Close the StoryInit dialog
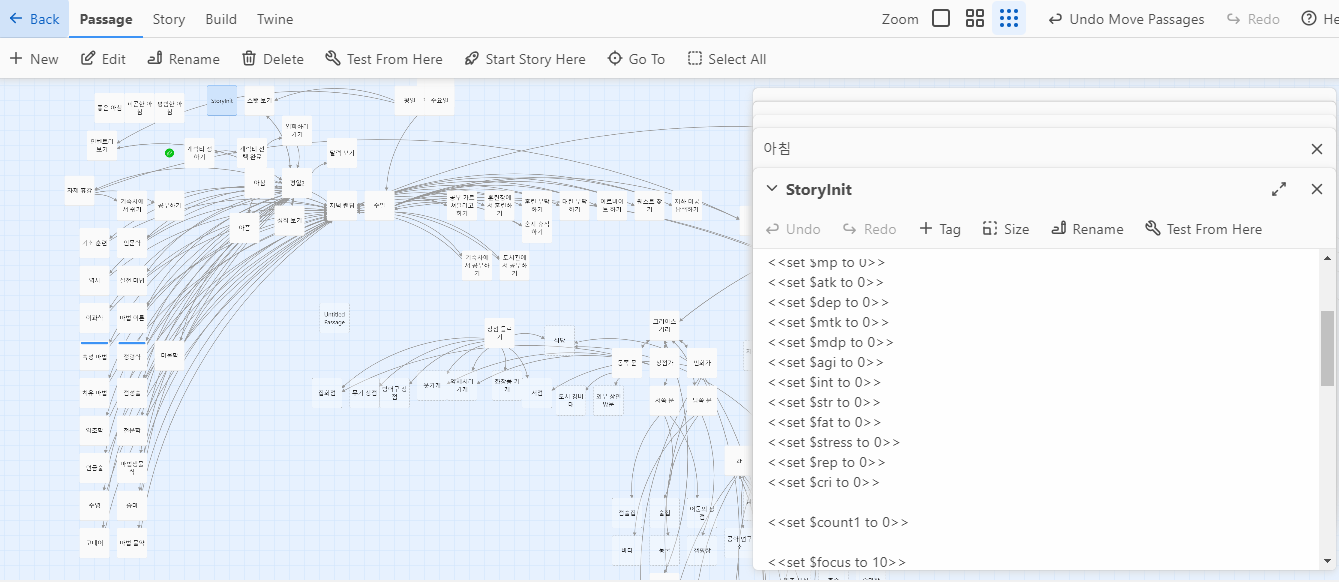 (1316, 189)
